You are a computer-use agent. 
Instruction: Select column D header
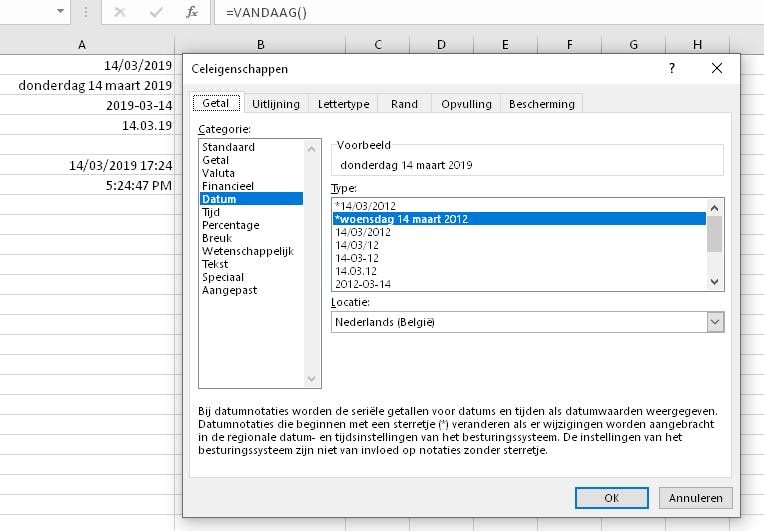[x=441, y=45]
